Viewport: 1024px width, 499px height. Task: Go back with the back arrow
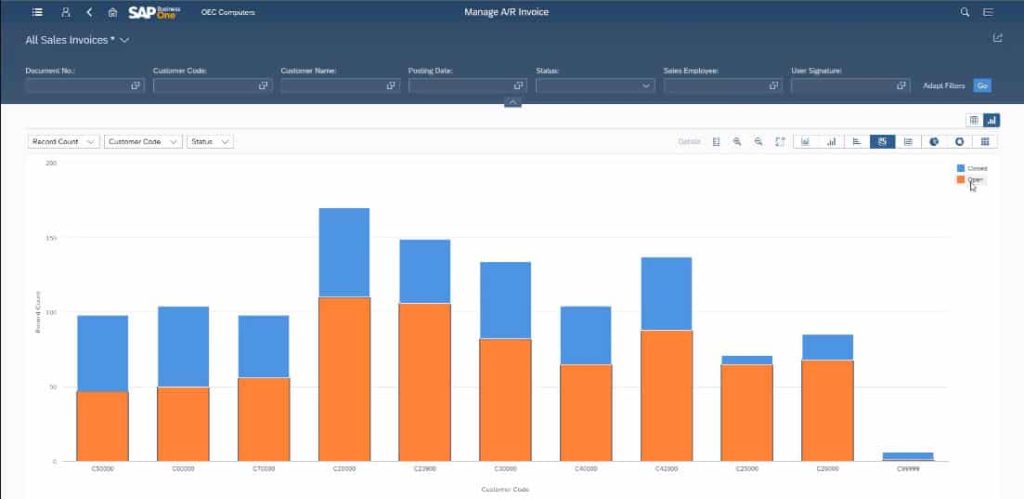click(x=89, y=12)
